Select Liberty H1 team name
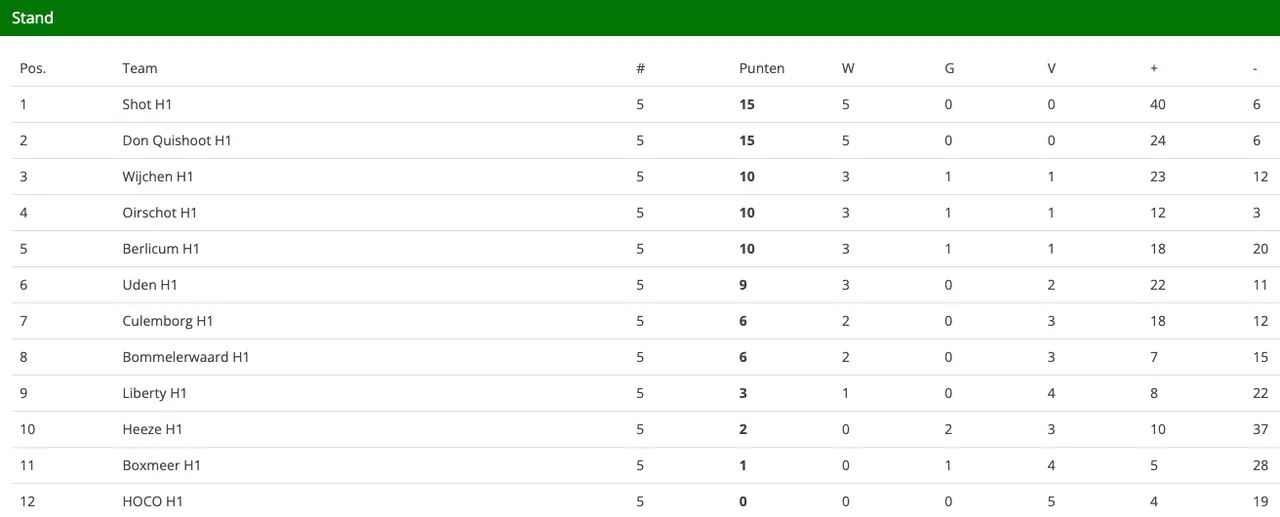Viewport: 1280px width, 517px height. (x=155, y=393)
